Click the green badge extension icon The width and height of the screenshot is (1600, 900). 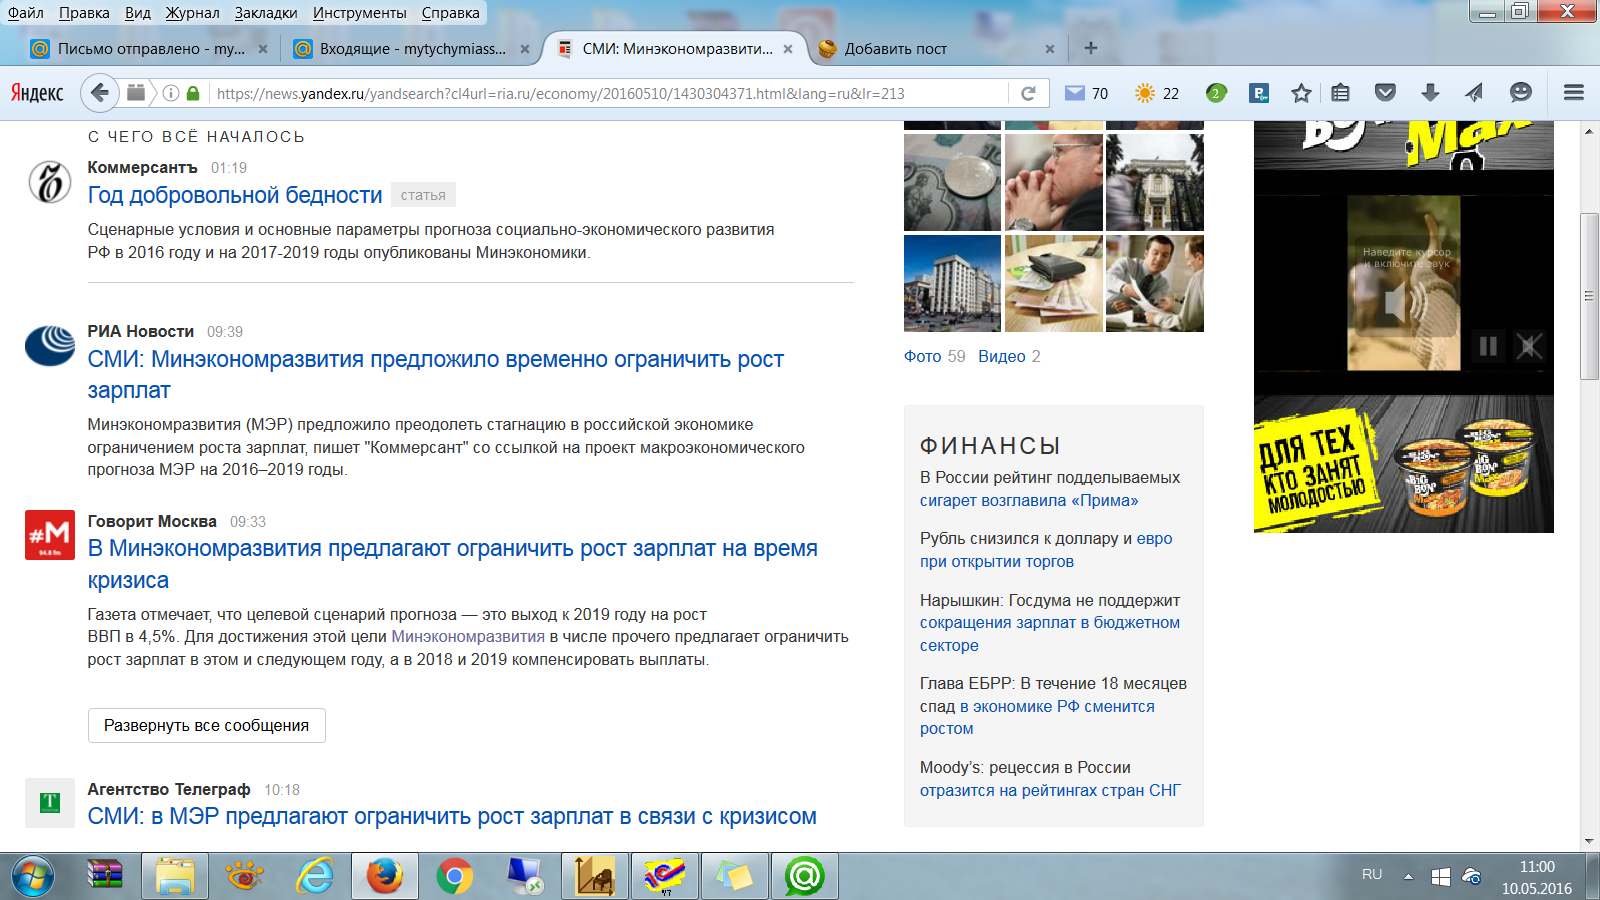[1216, 93]
